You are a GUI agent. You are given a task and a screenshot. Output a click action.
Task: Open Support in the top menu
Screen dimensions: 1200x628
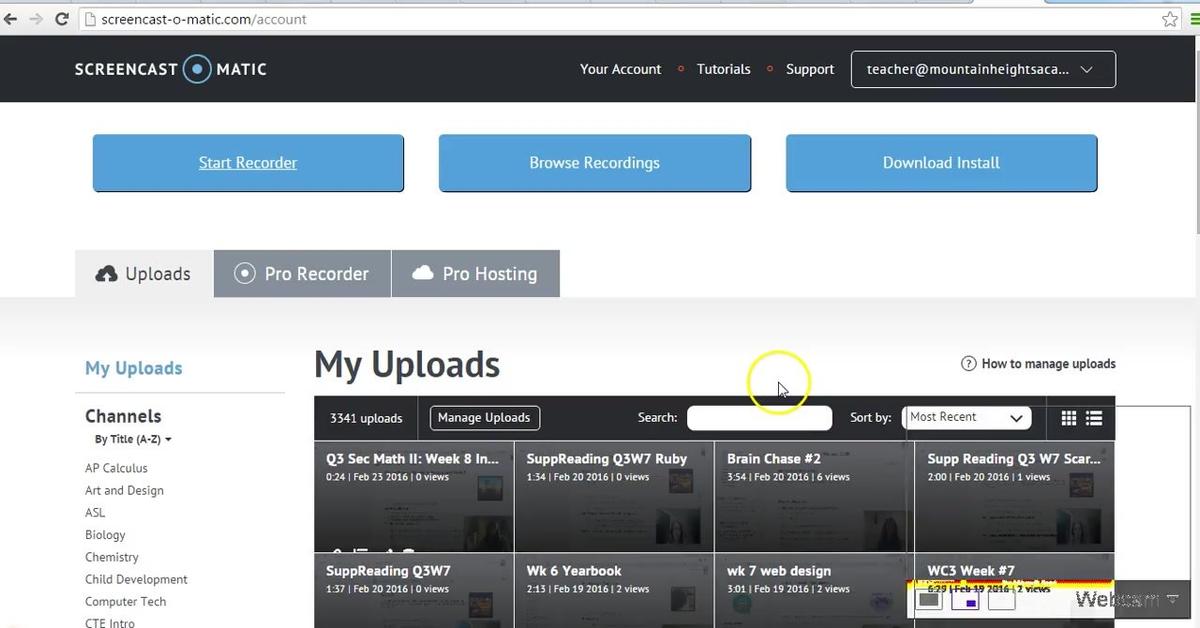tap(810, 69)
